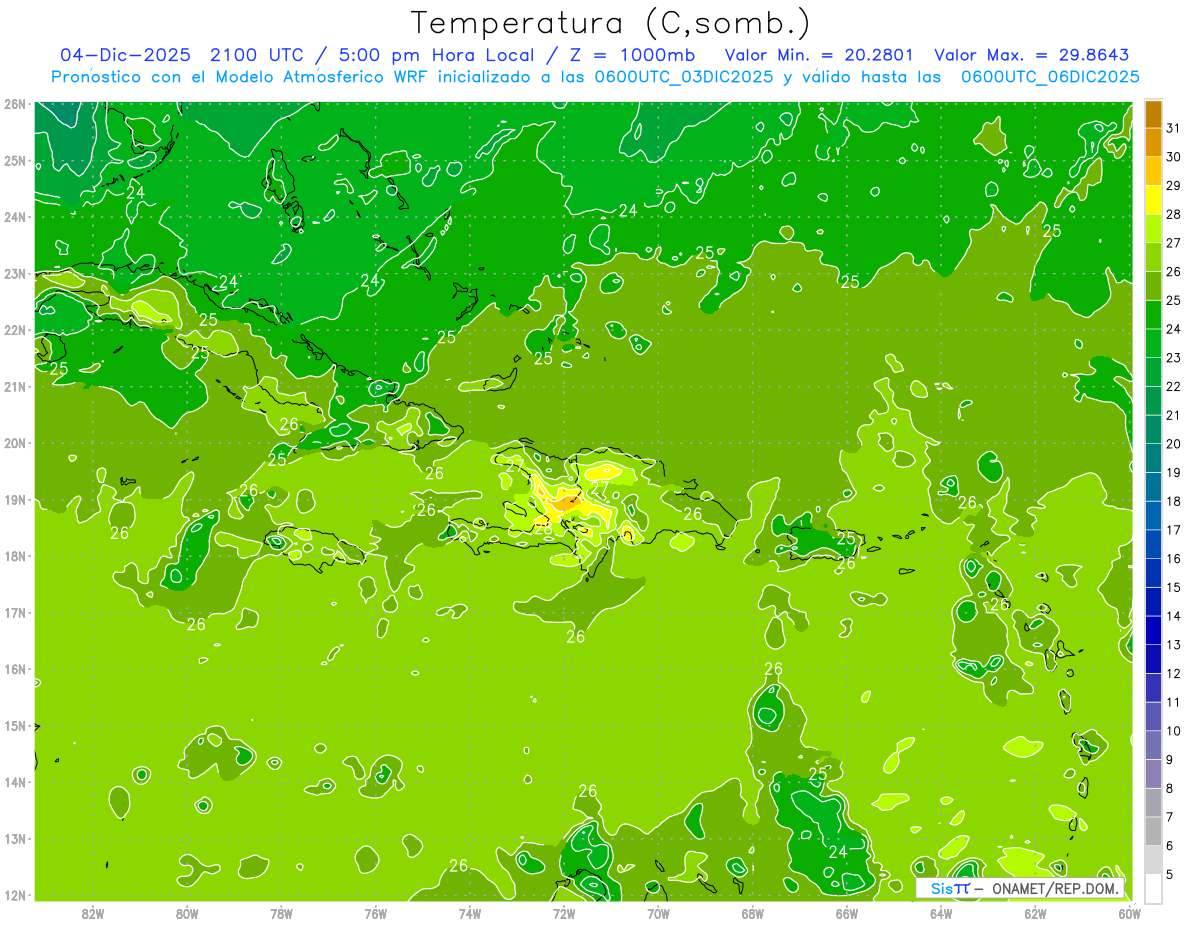Screen dimensions: 1200x927
Task: Click the '62W' longitude axis label
Action: point(1035,913)
